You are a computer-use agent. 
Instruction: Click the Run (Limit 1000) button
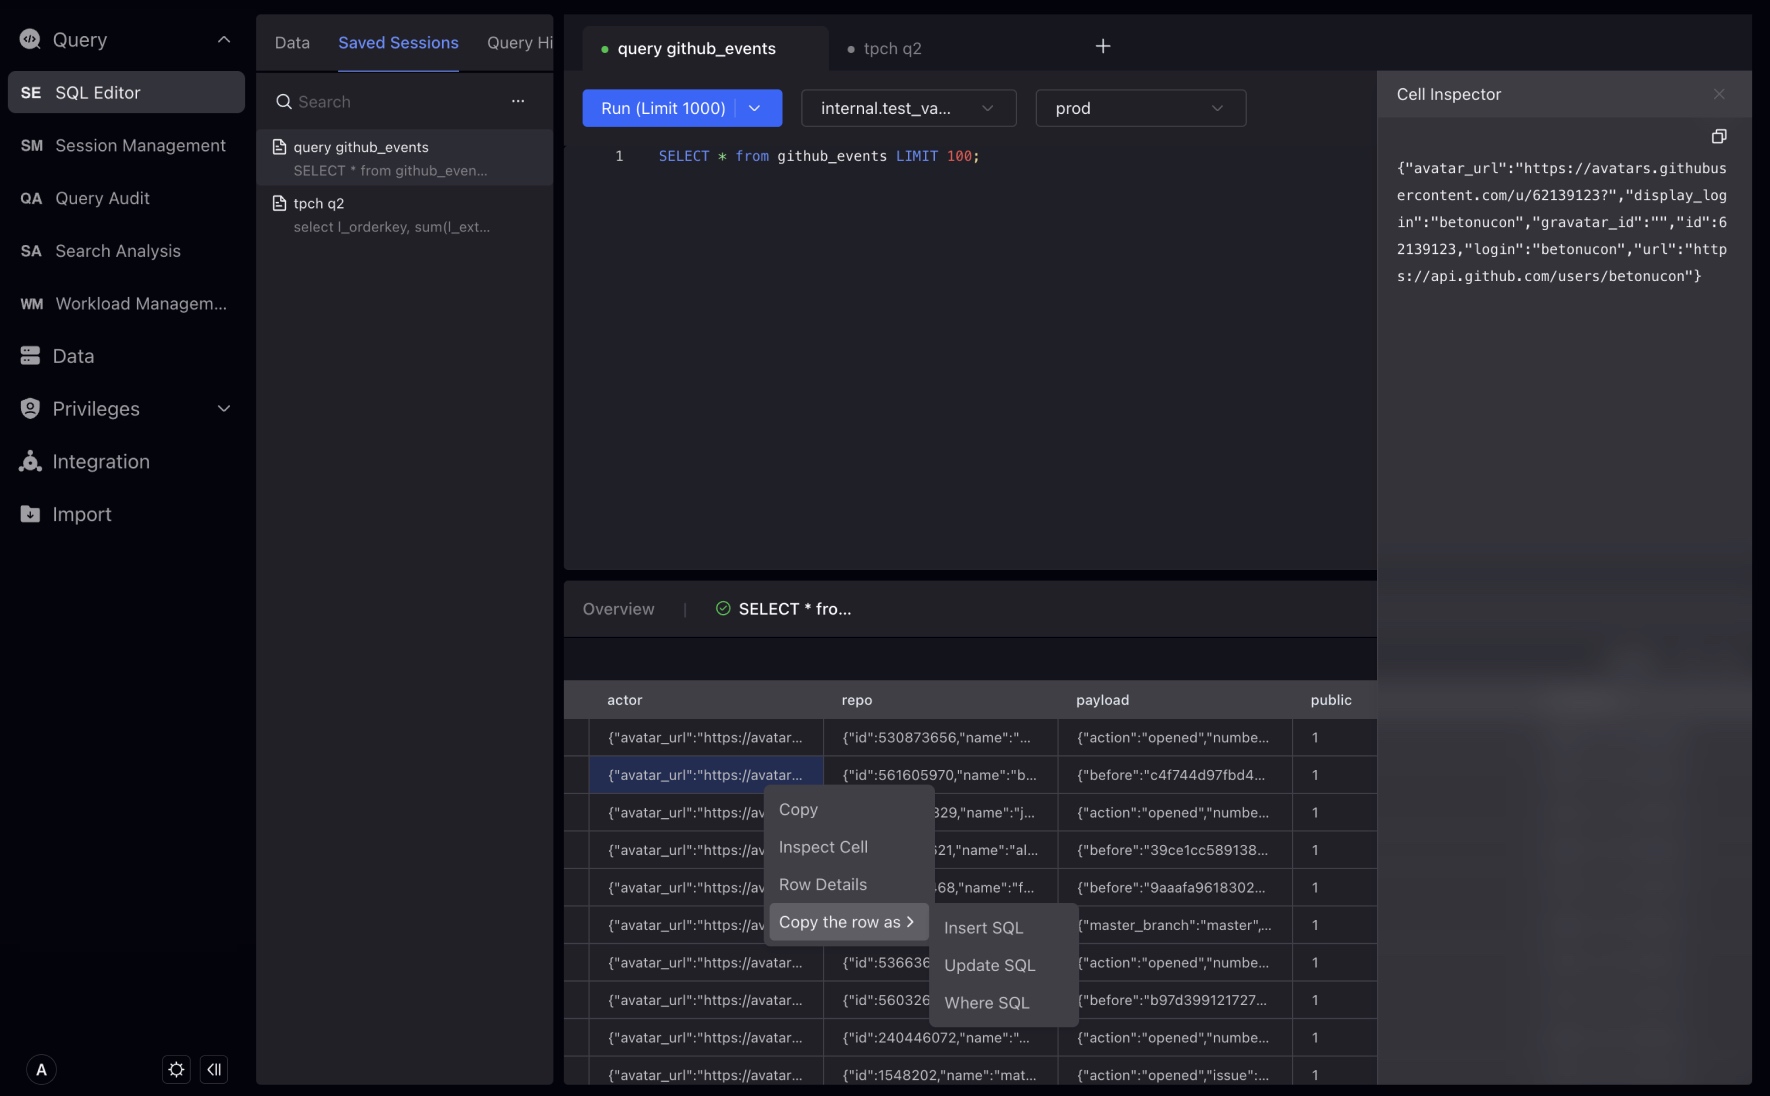(x=662, y=108)
